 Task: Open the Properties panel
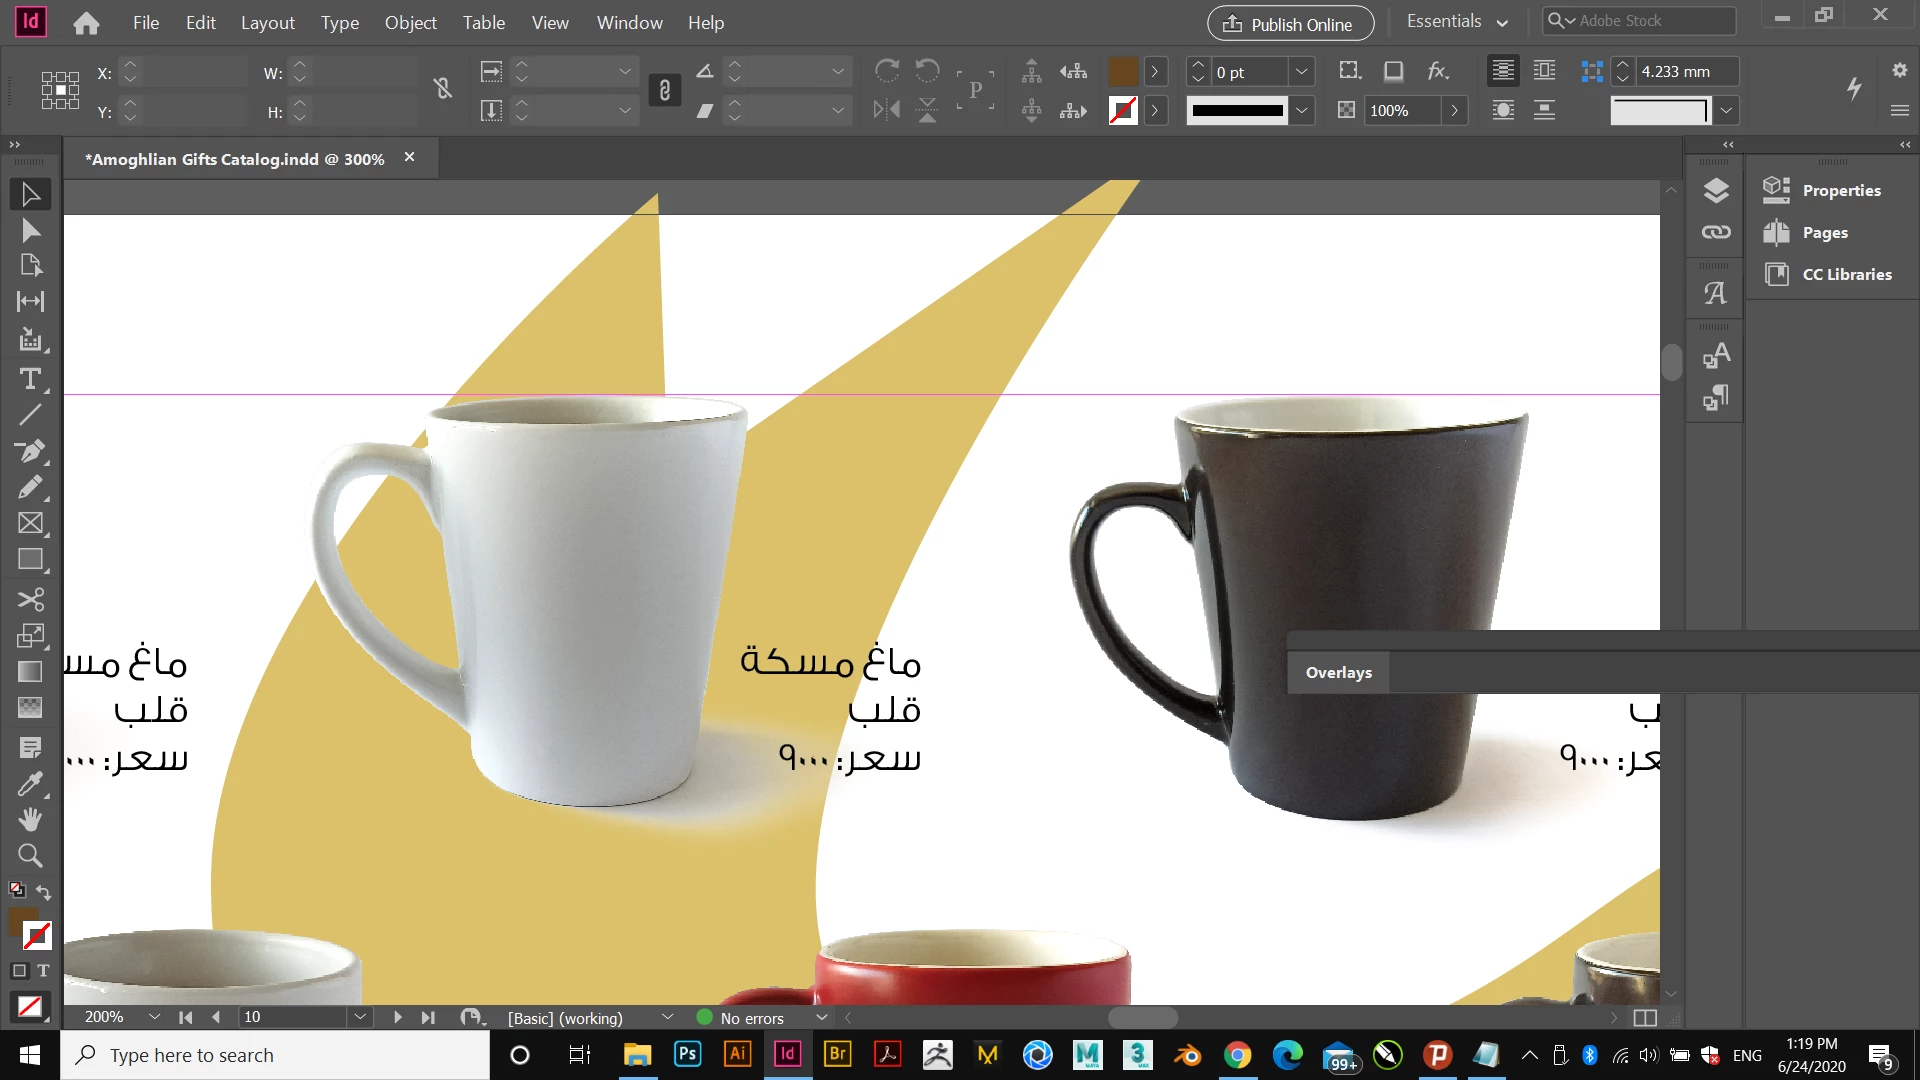pos(1841,190)
